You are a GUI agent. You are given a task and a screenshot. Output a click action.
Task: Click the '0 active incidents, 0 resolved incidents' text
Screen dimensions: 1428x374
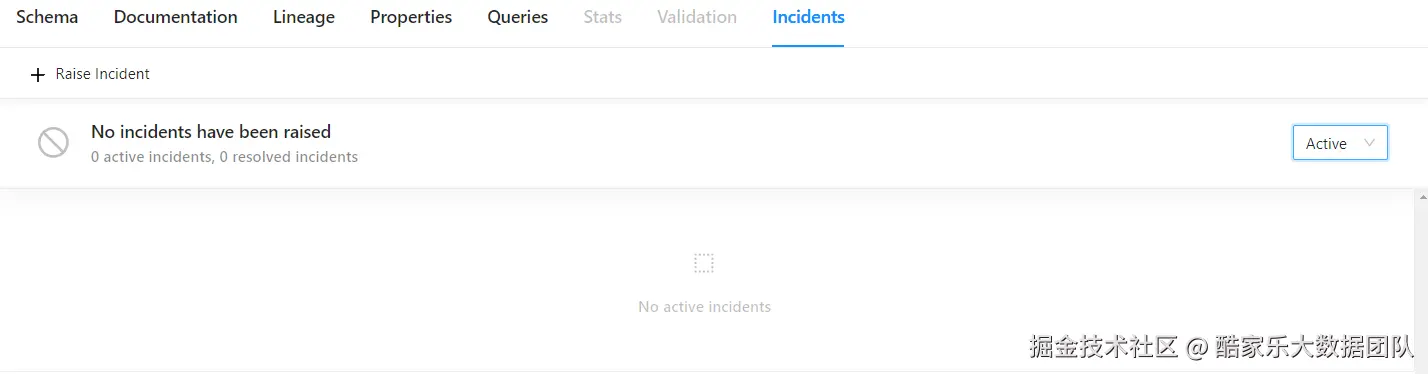pyautogui.click(x=224, y=157)
